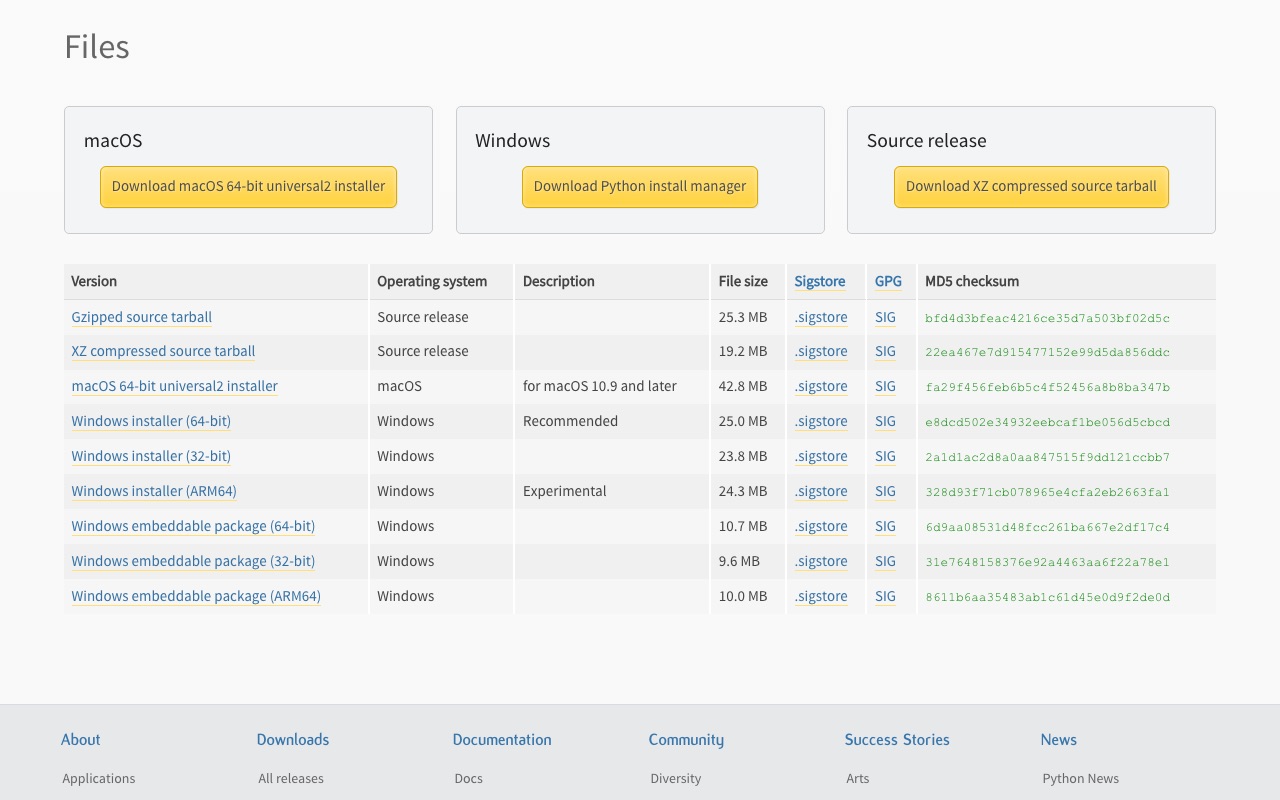1280x800 pixels.
Task: Open the Gzipped source tarball link
Action: click(142, 317)
